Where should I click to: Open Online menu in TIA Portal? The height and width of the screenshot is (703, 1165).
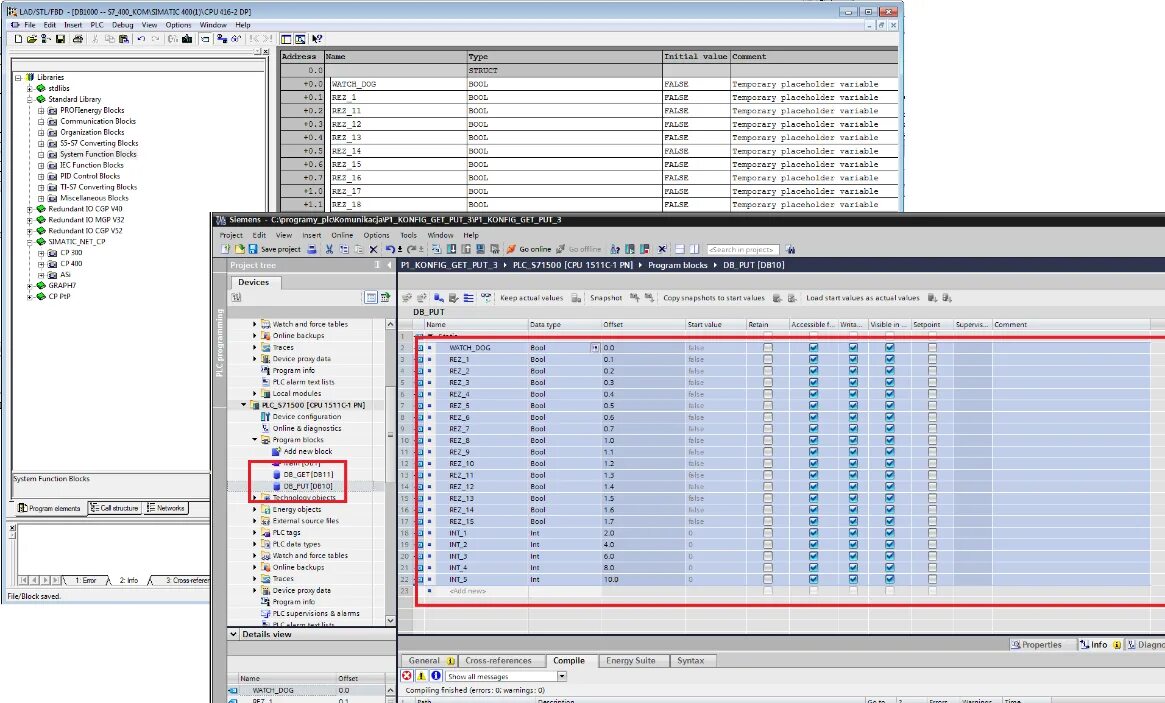[x=342, y=235]
